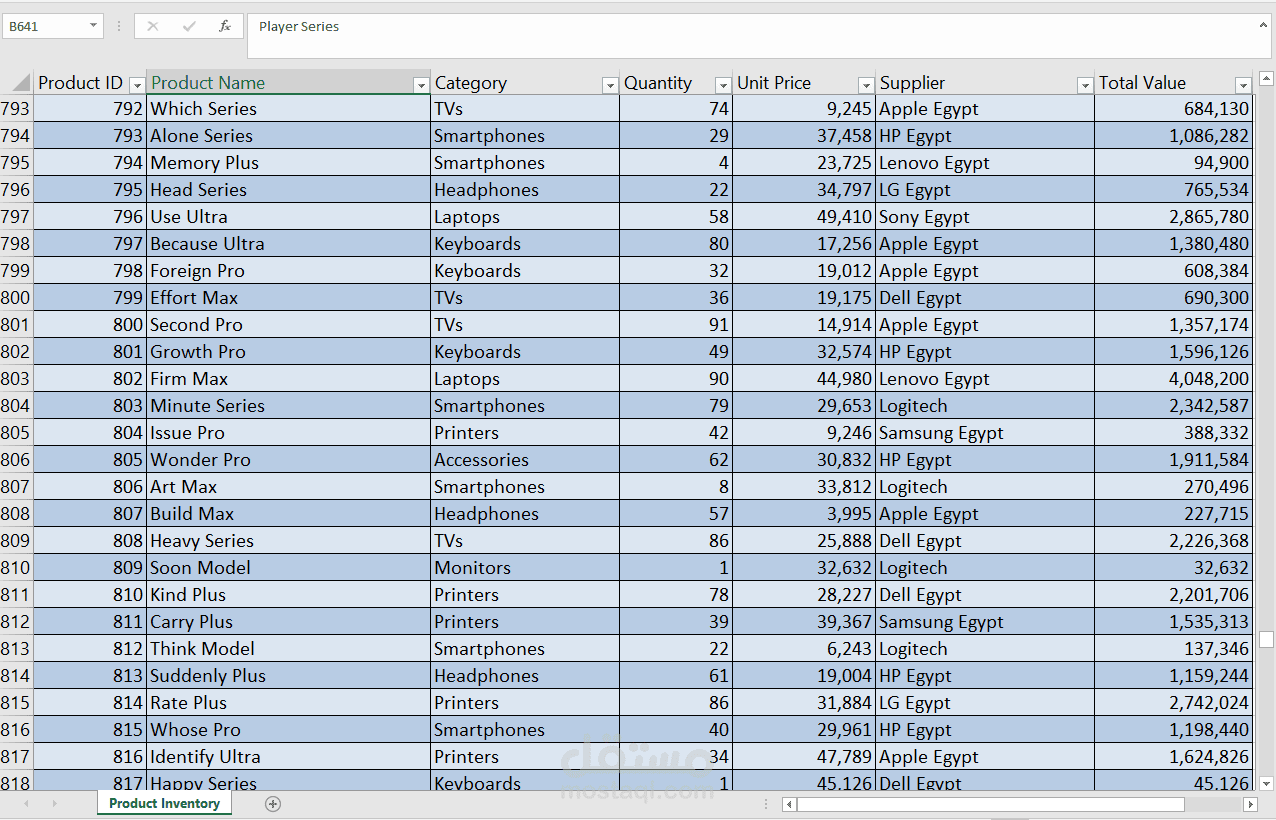Select the cell Effort Max
Screen dimensions: 1276x820
pyautogui.click(x=288, y=298)
